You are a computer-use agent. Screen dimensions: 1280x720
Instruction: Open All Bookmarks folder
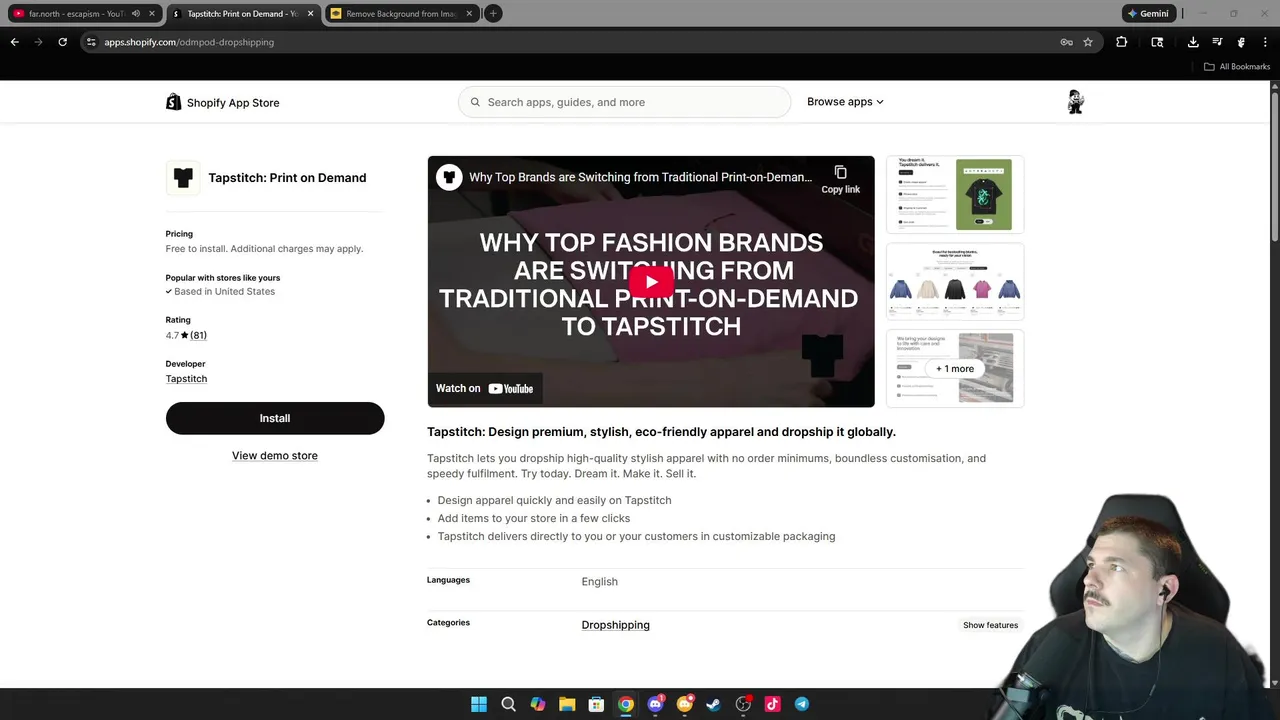1237,67
